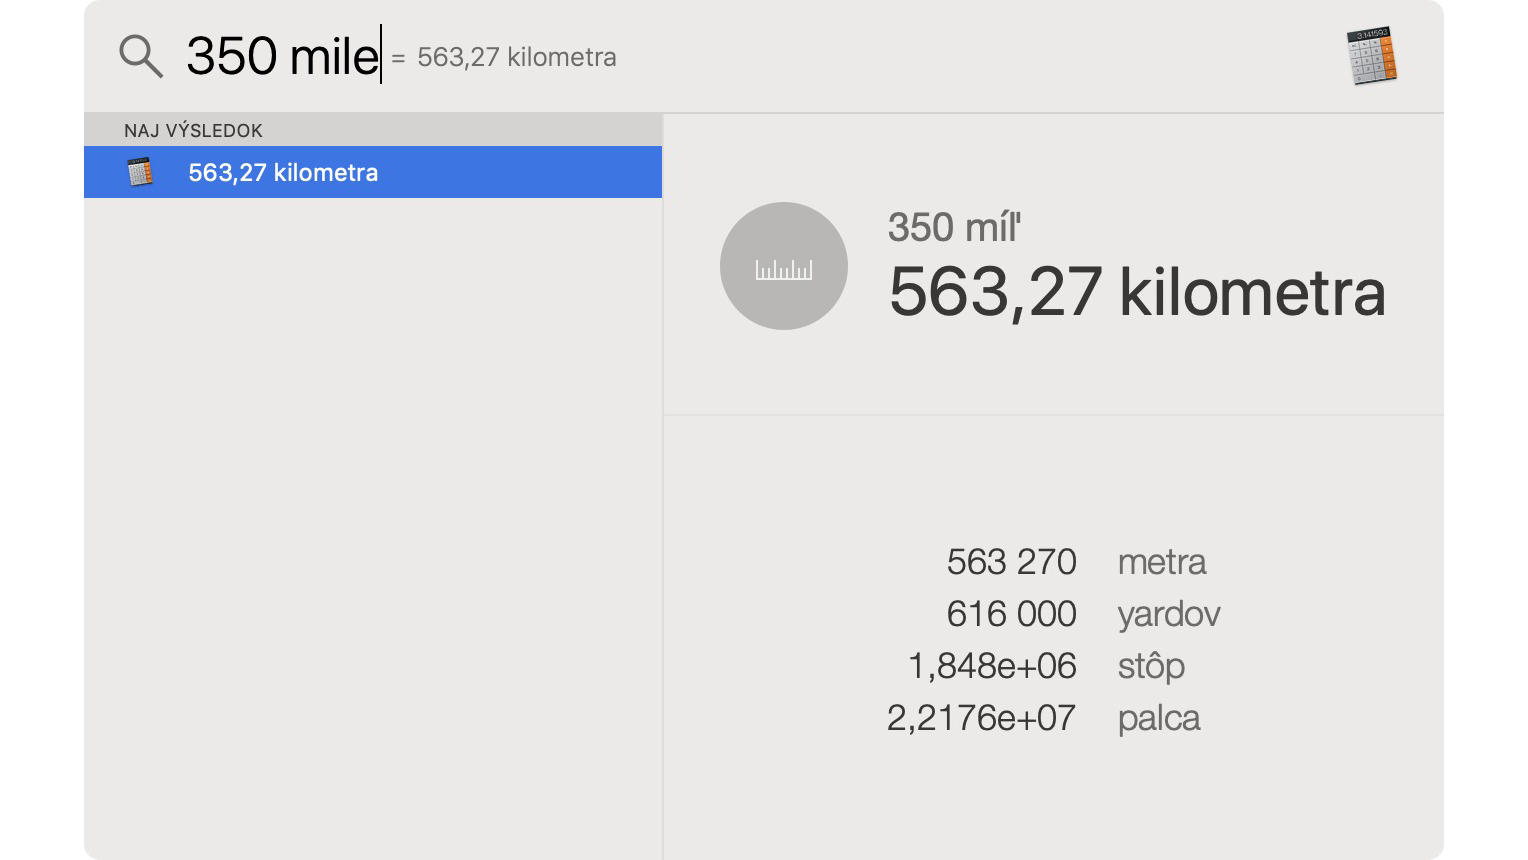This screenshot has width=1528, height=860.
Task: Click the 1,848e+06 feet value
Action: pos(992,666)
